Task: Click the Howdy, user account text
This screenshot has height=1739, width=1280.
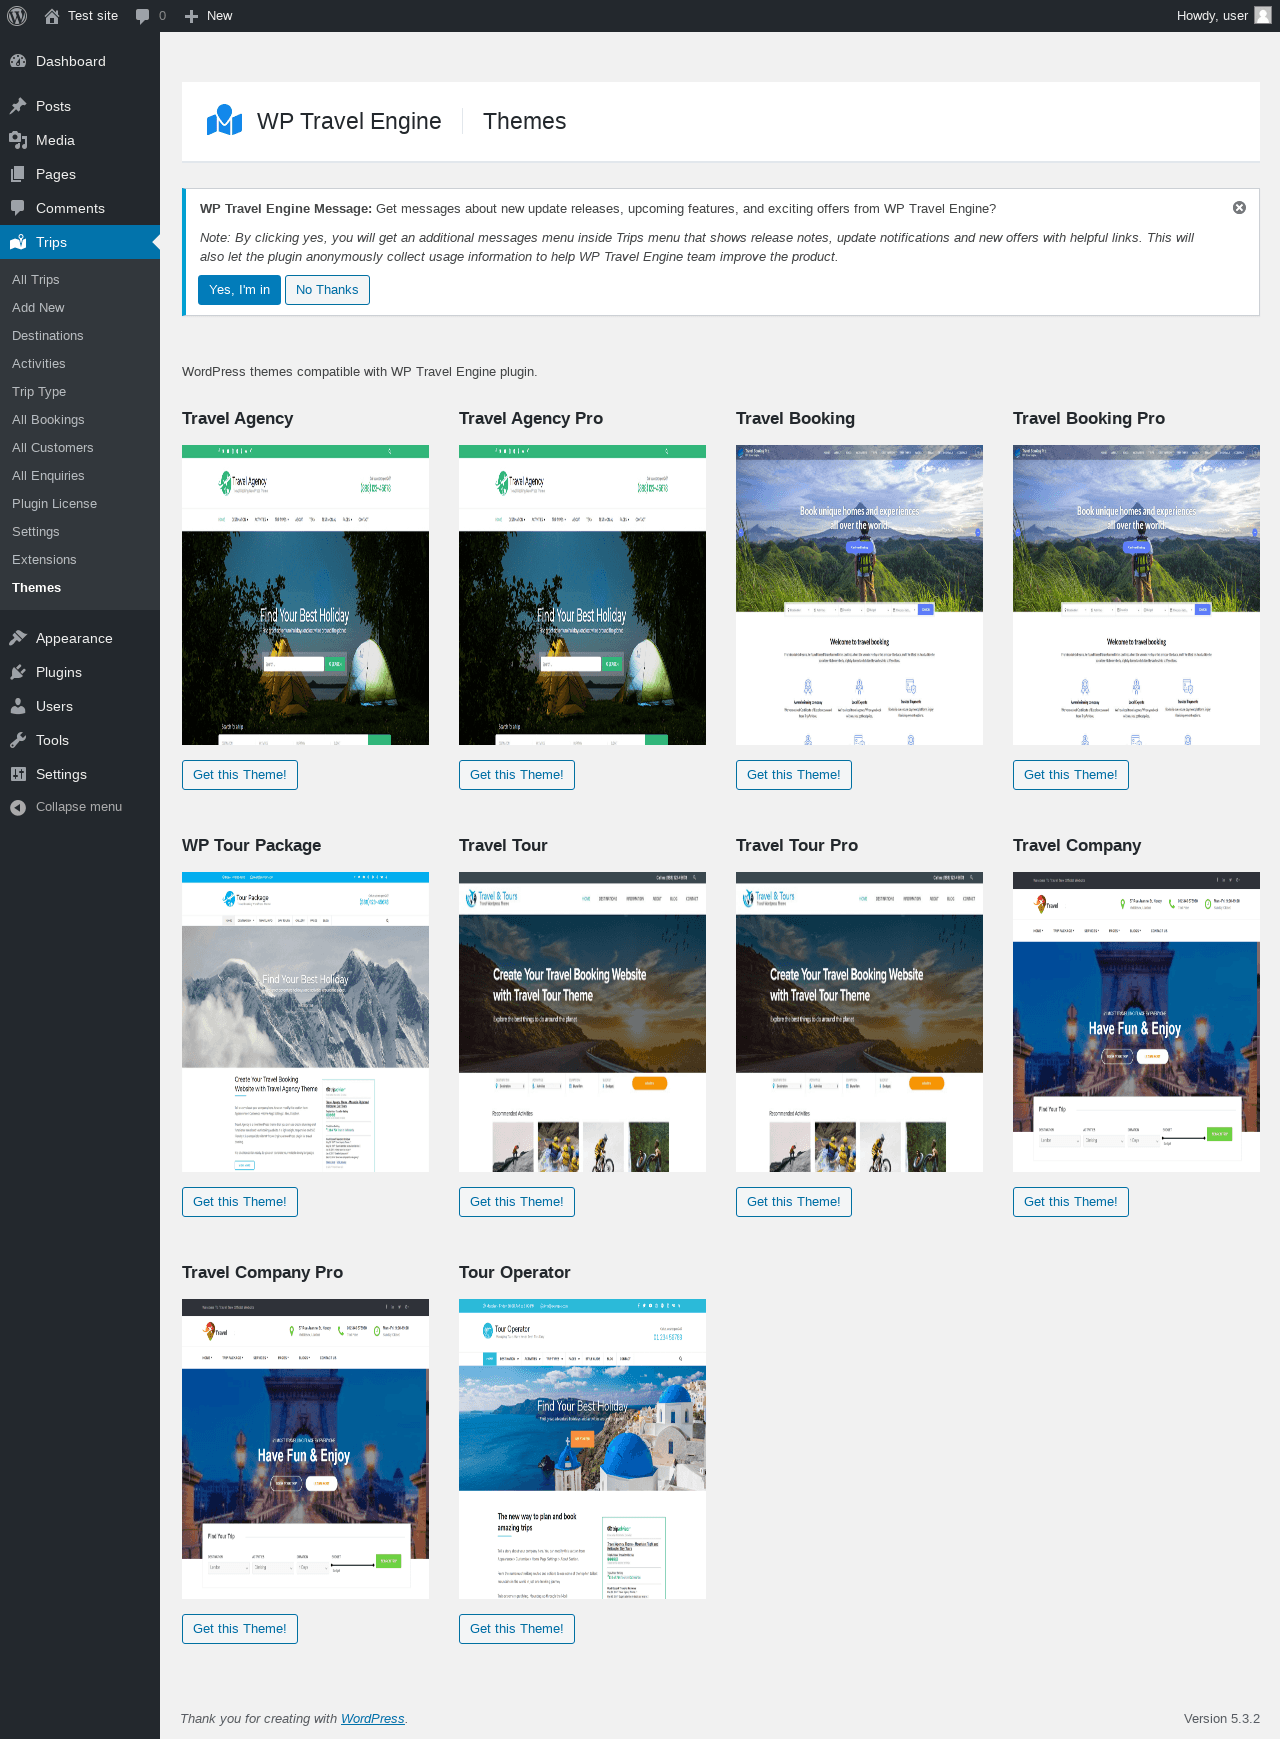Action: (1212, 16)
